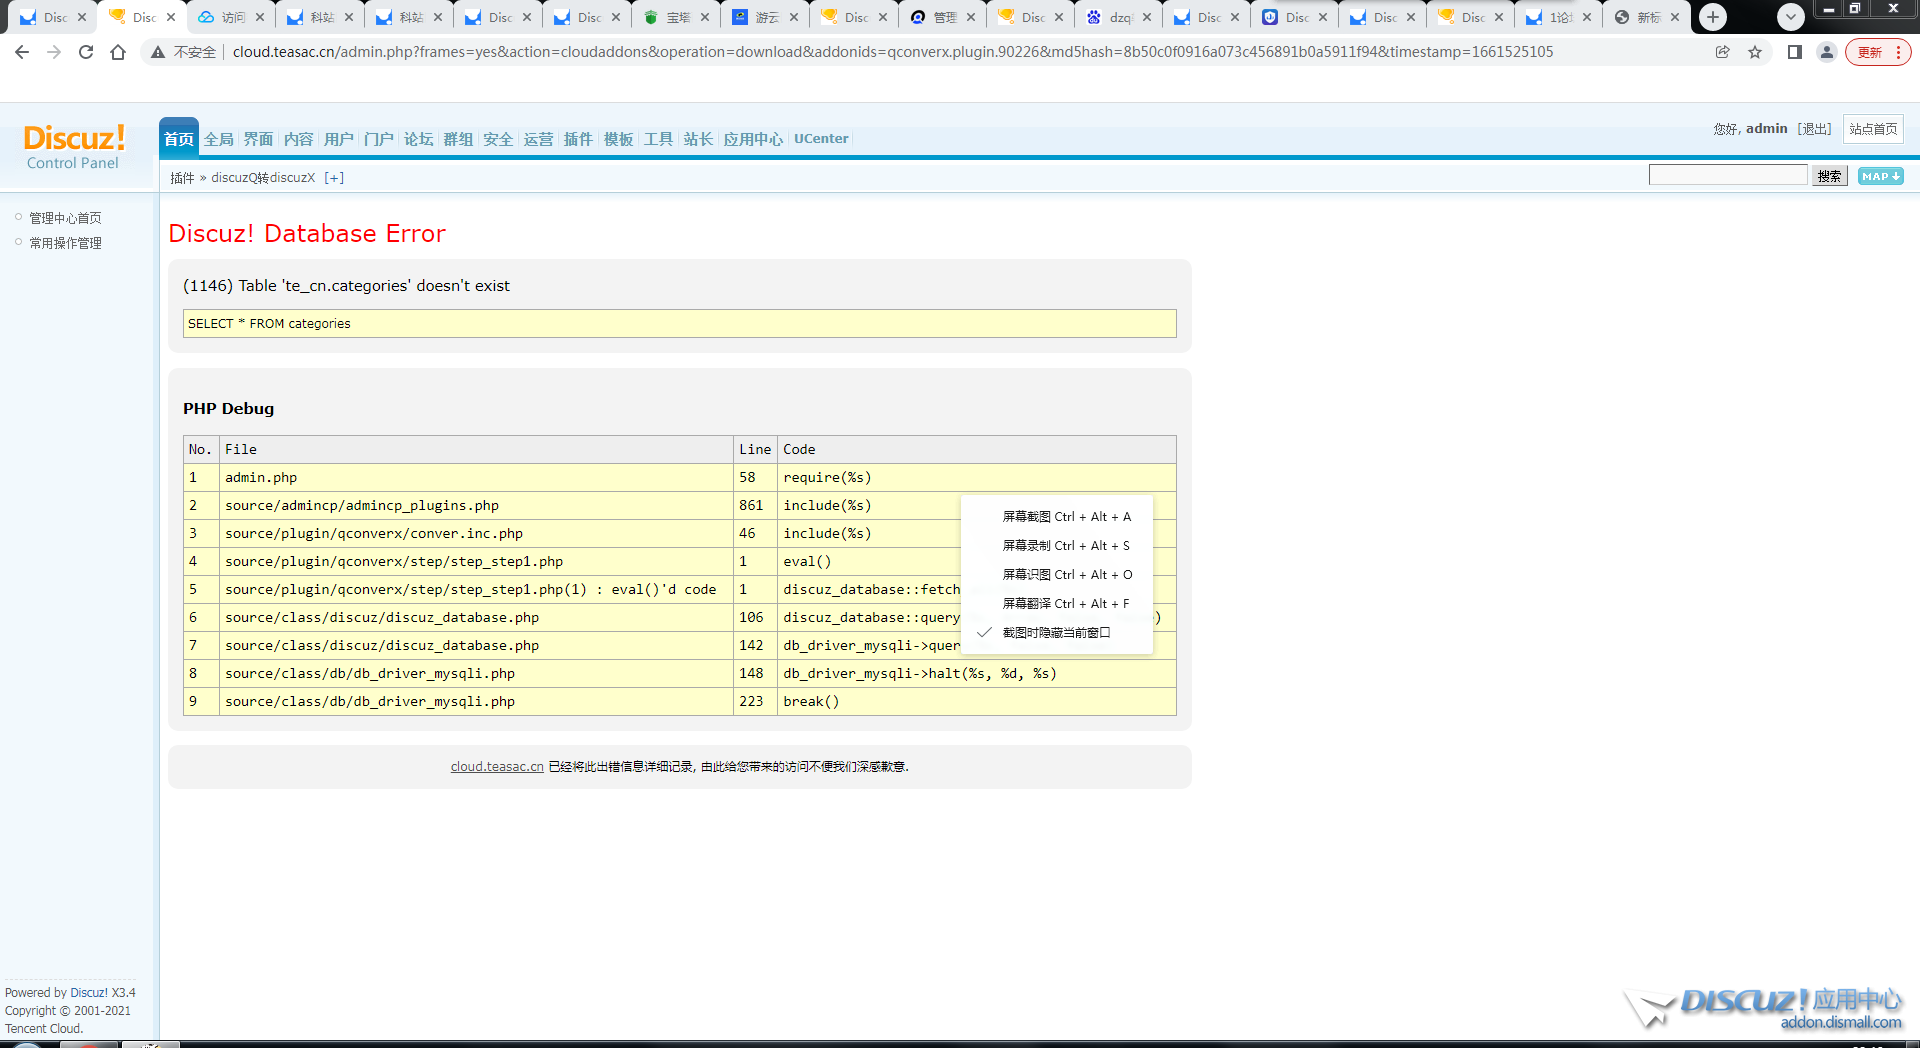Select the 首页 admin tab
This screenshot has width=1920, height=1048.
point(179,139)
